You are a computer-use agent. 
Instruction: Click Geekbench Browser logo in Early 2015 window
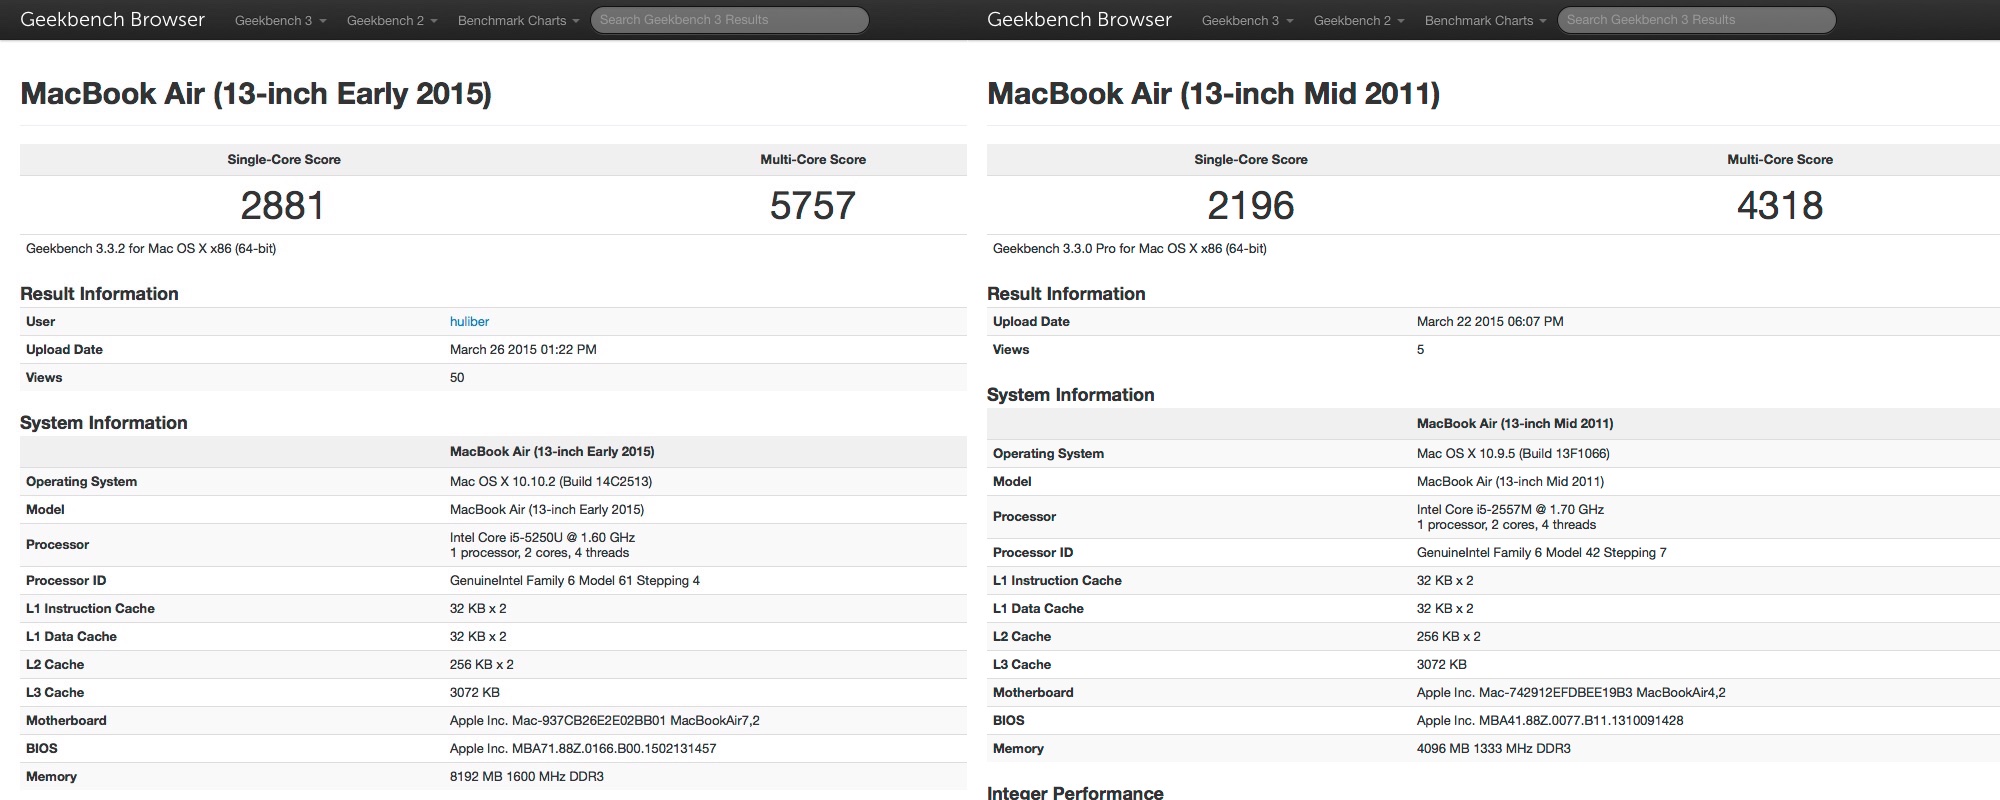tap(112, 19)
